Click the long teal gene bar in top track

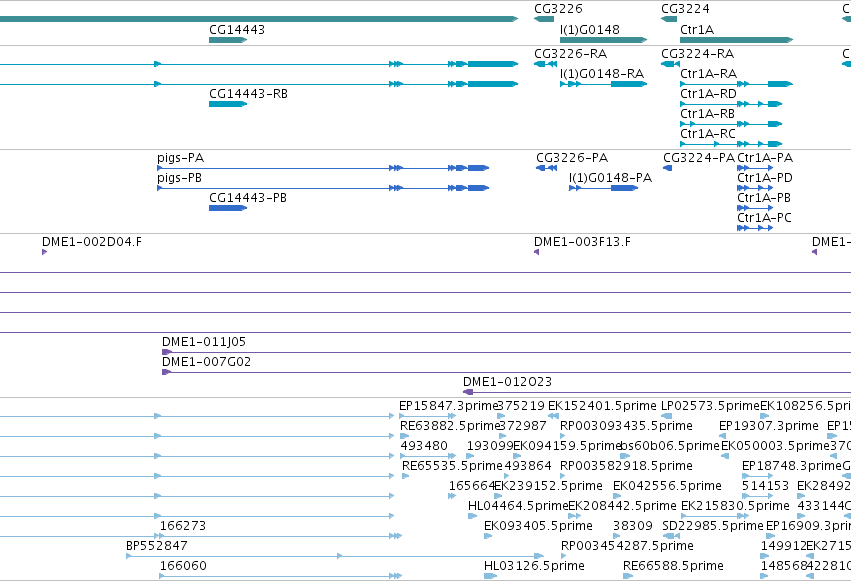tap(258, 19)
